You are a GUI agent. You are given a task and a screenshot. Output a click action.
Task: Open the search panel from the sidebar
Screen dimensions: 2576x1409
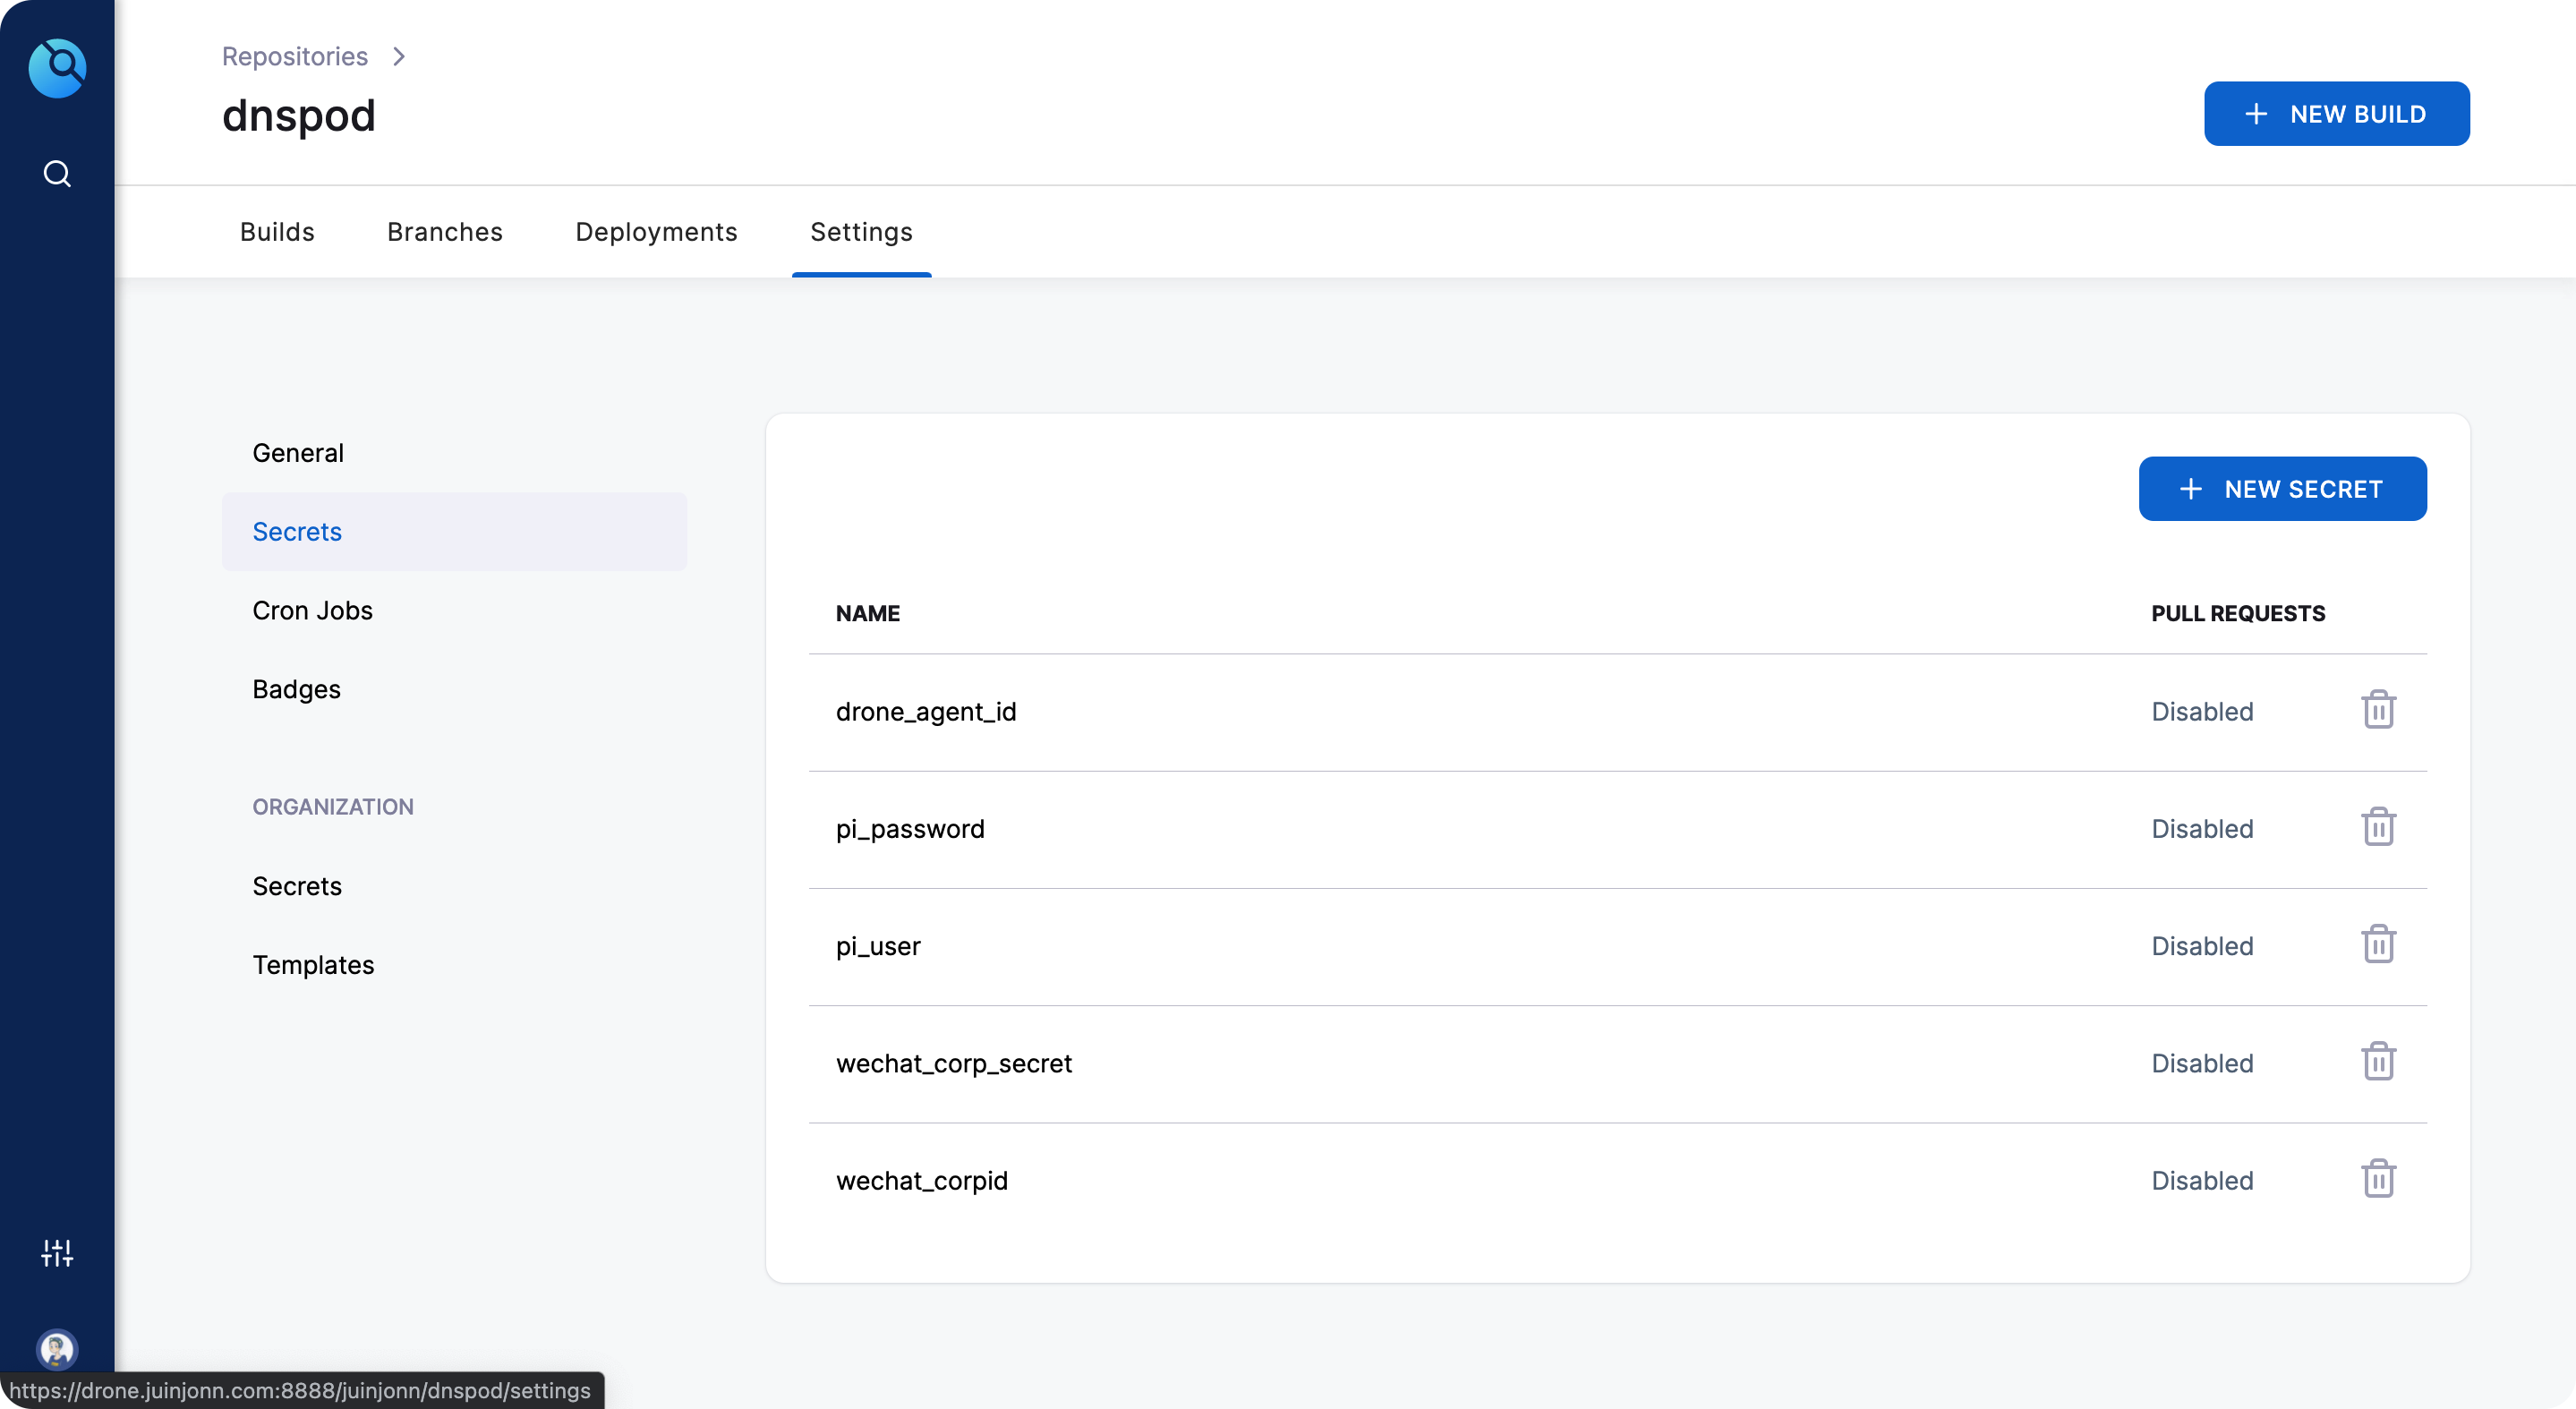tap(57, 173)
